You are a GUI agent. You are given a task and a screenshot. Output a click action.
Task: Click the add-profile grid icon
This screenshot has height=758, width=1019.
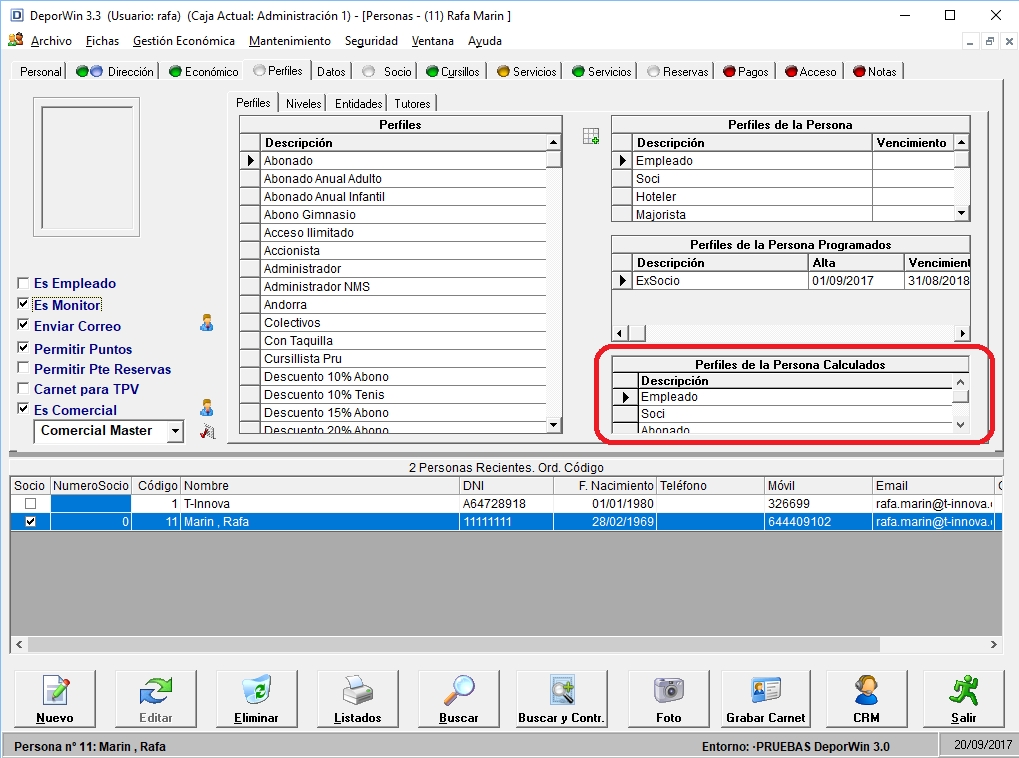coord(591,137)
